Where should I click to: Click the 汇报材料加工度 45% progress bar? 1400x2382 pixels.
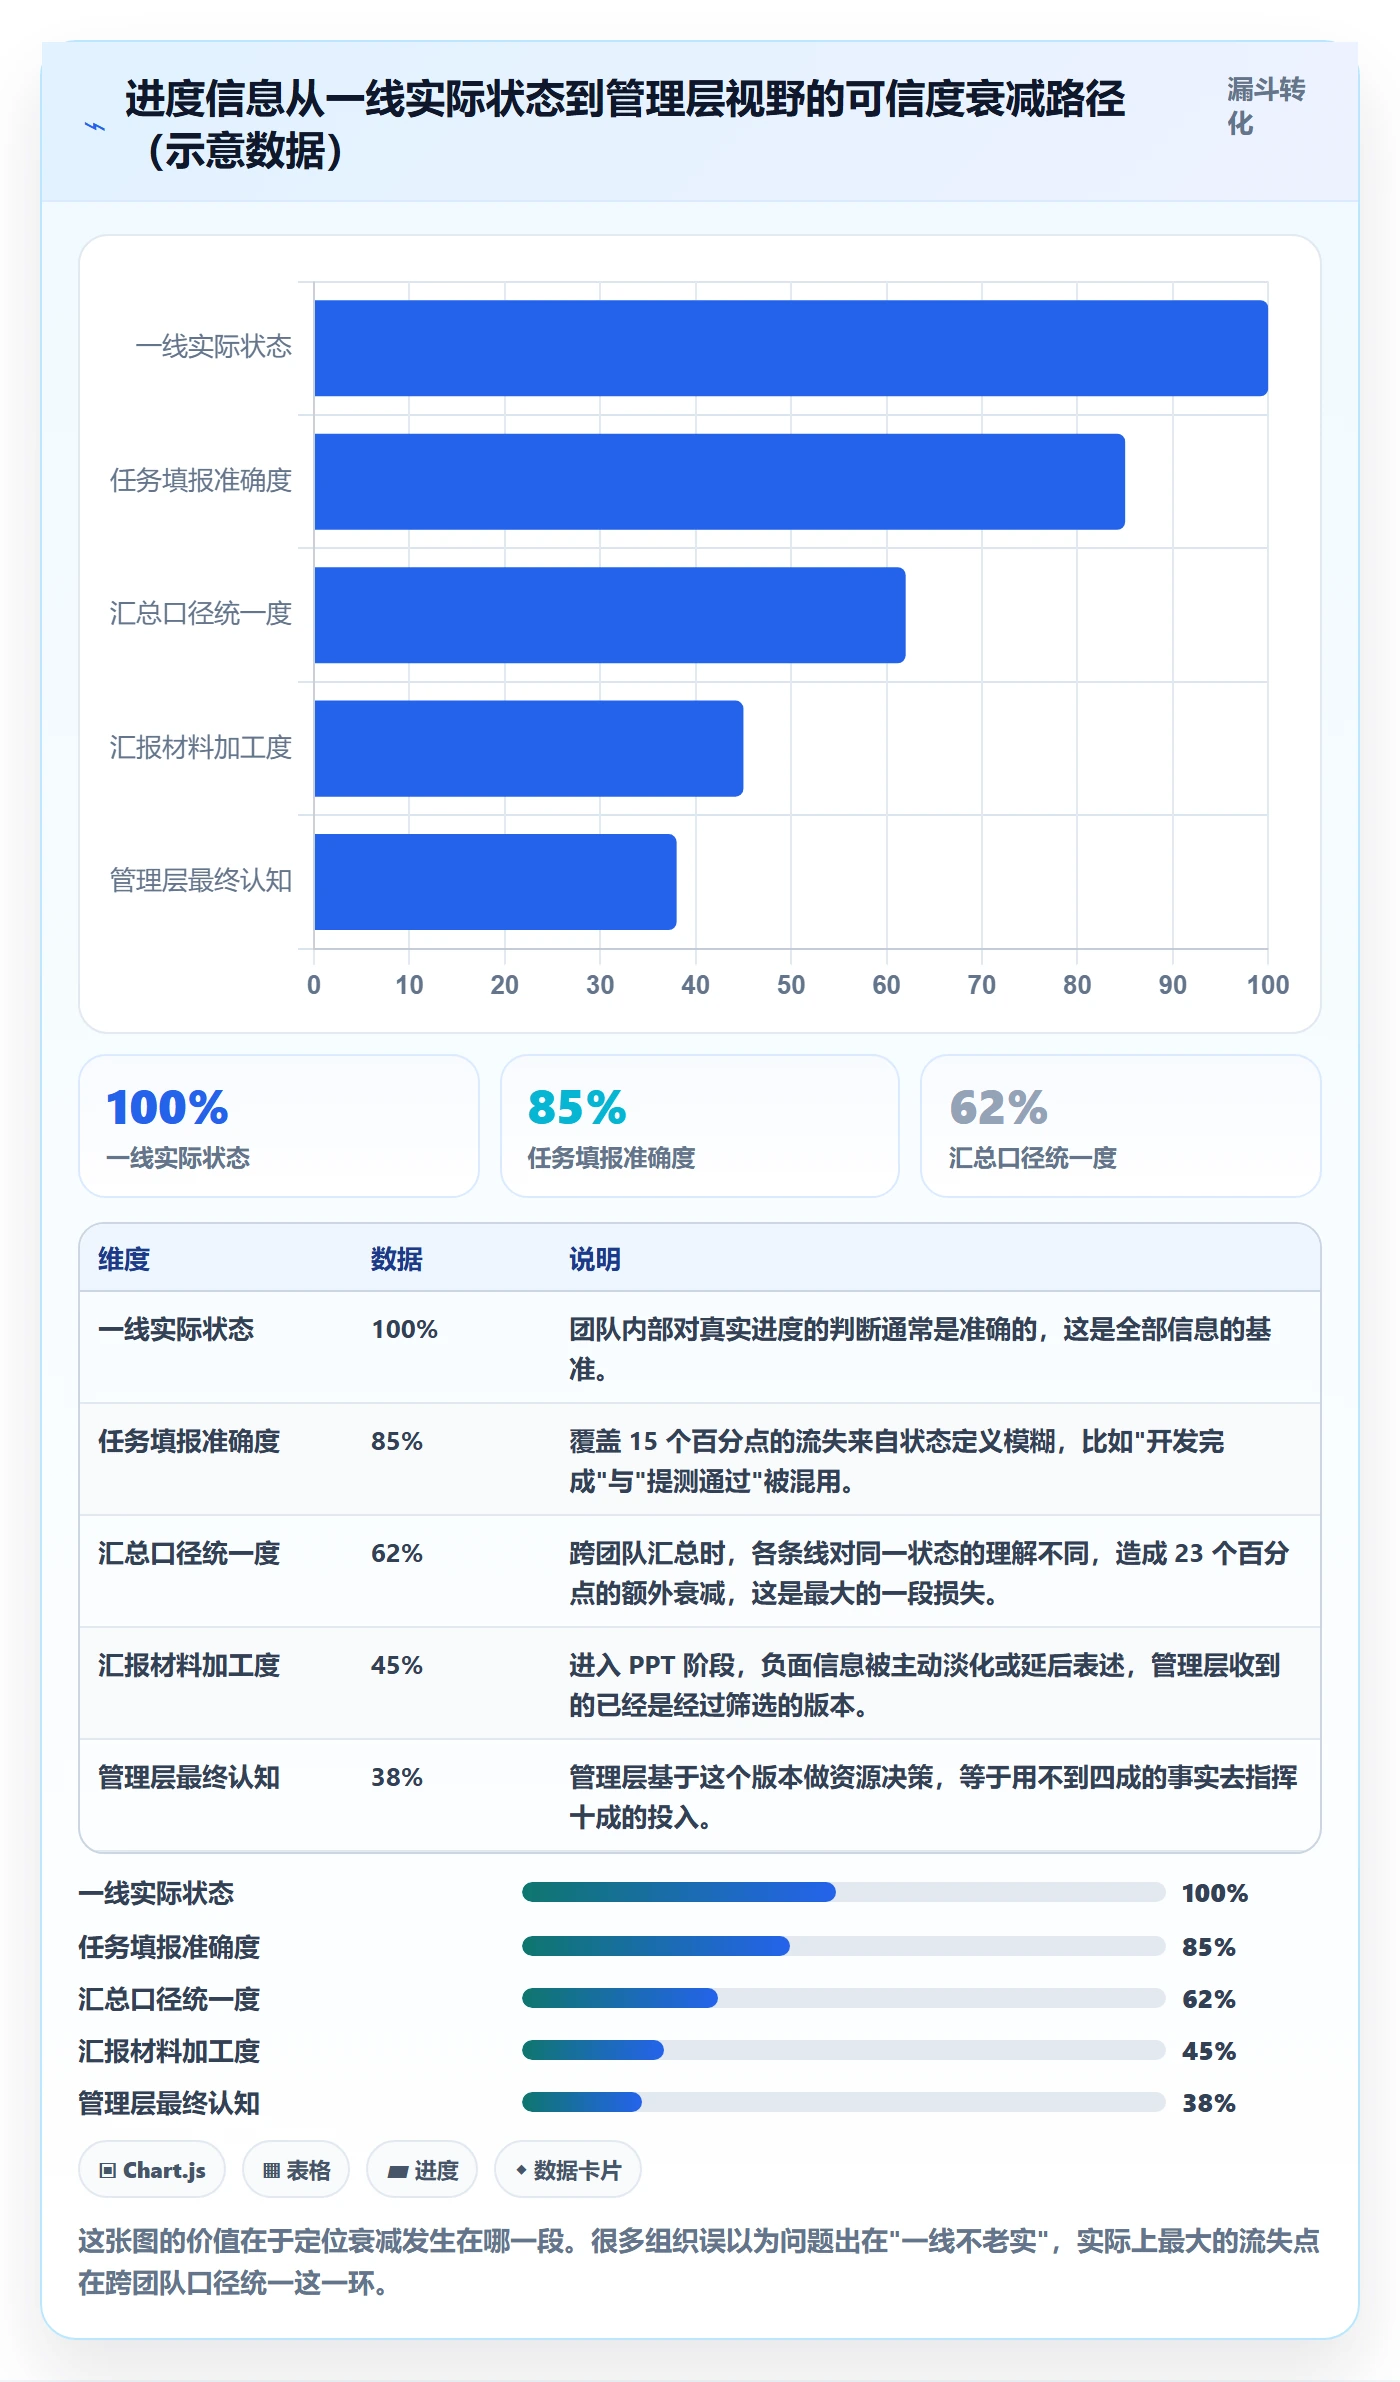844,2050
